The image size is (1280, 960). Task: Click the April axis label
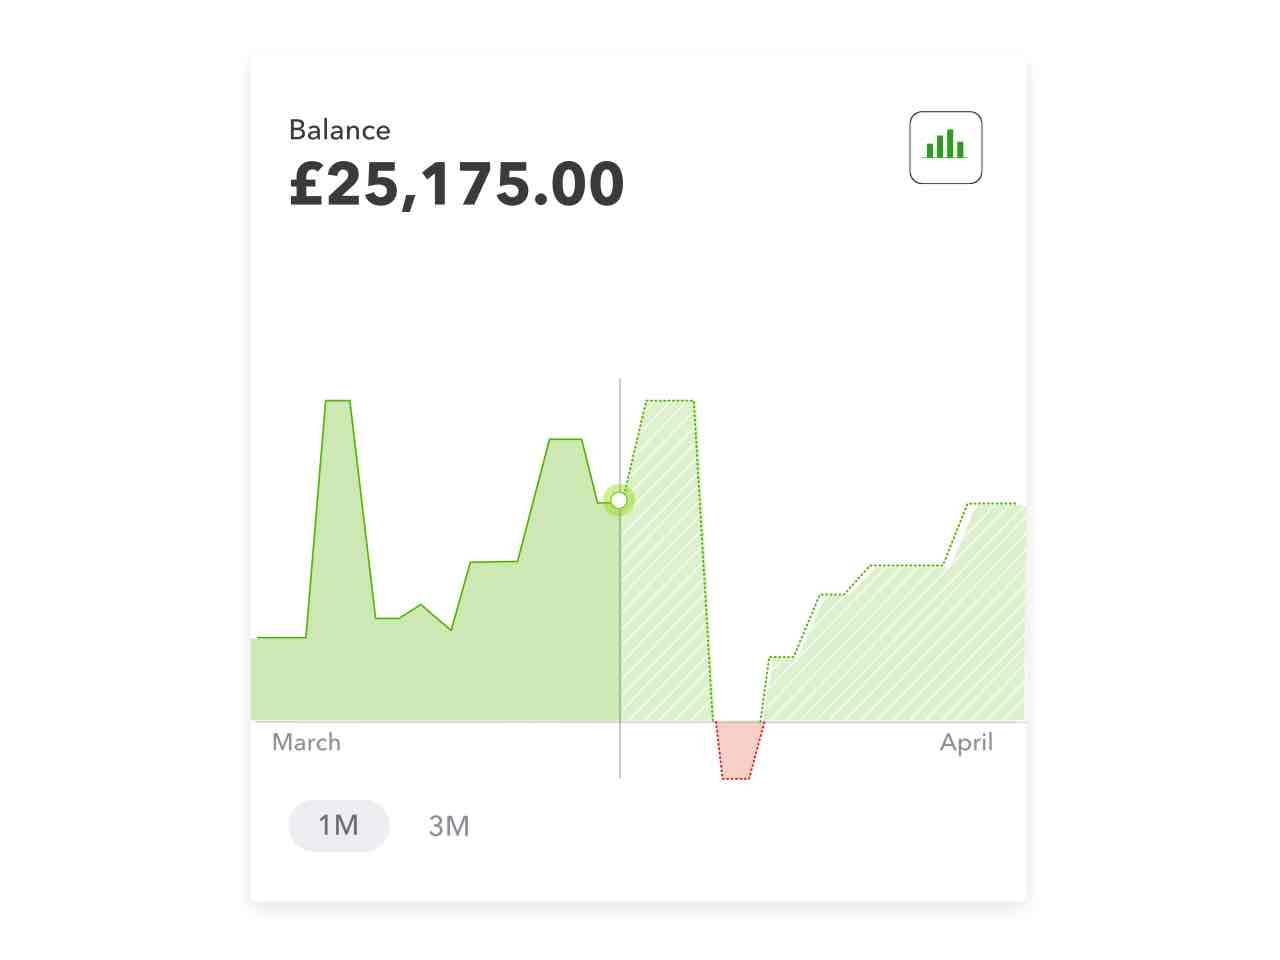[966, 743]
